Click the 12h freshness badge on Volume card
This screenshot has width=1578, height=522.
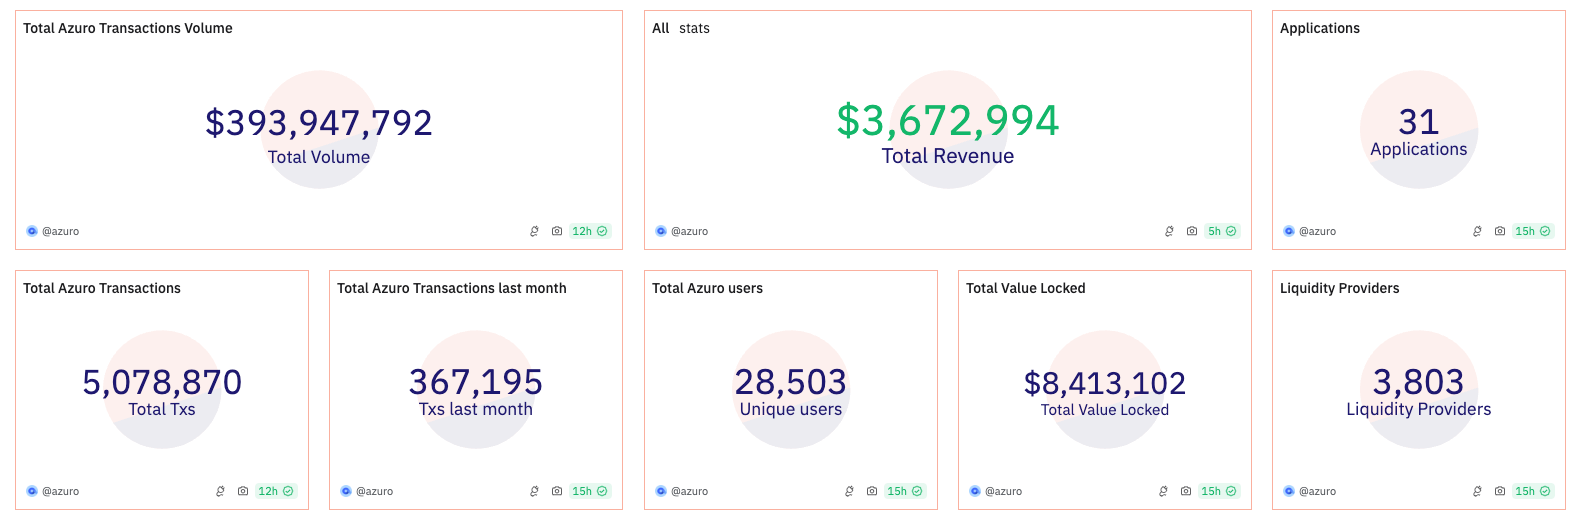coord(590,231)
